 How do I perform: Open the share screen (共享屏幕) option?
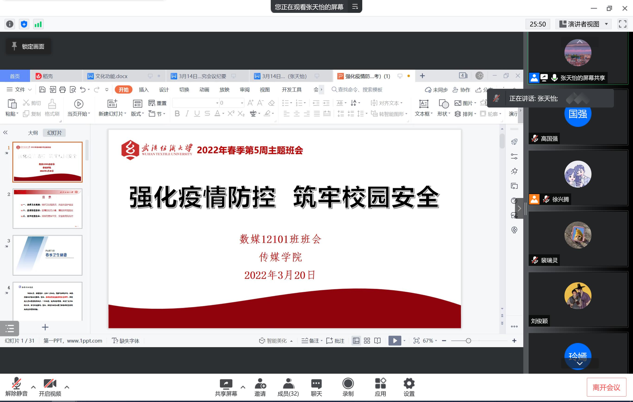coord(226,384)
